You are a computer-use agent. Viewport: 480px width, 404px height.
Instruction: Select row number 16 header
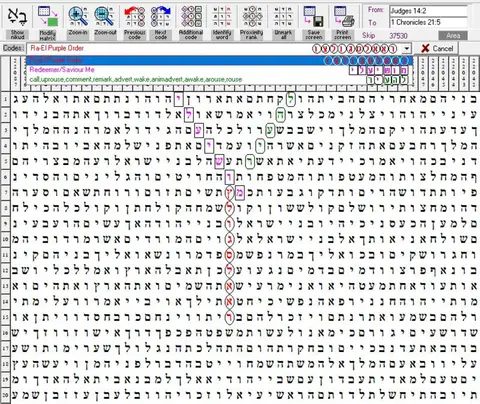(5, 333)
